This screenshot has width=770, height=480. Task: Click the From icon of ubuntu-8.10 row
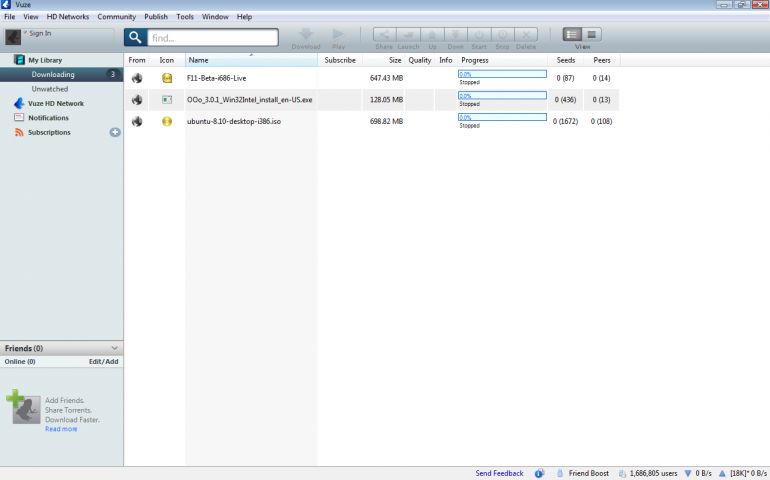tap(137, 121)
